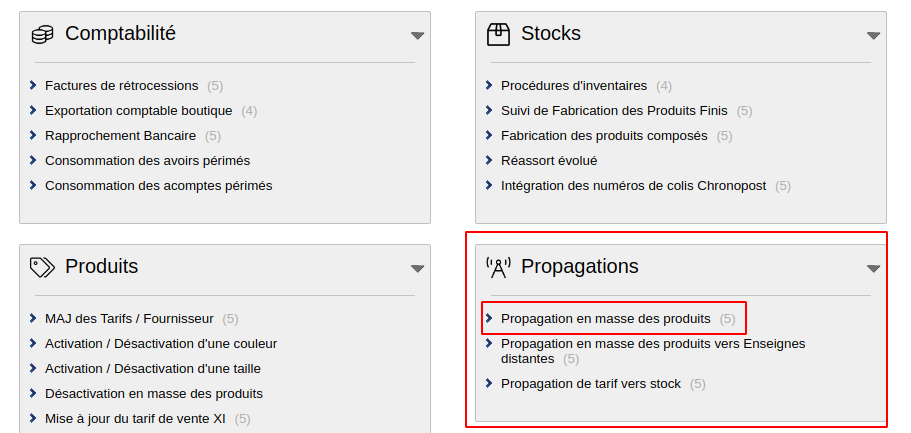The image size is (911, 433).
Task: Select Désactivation en masse des produits
Action: coord(153,394)
